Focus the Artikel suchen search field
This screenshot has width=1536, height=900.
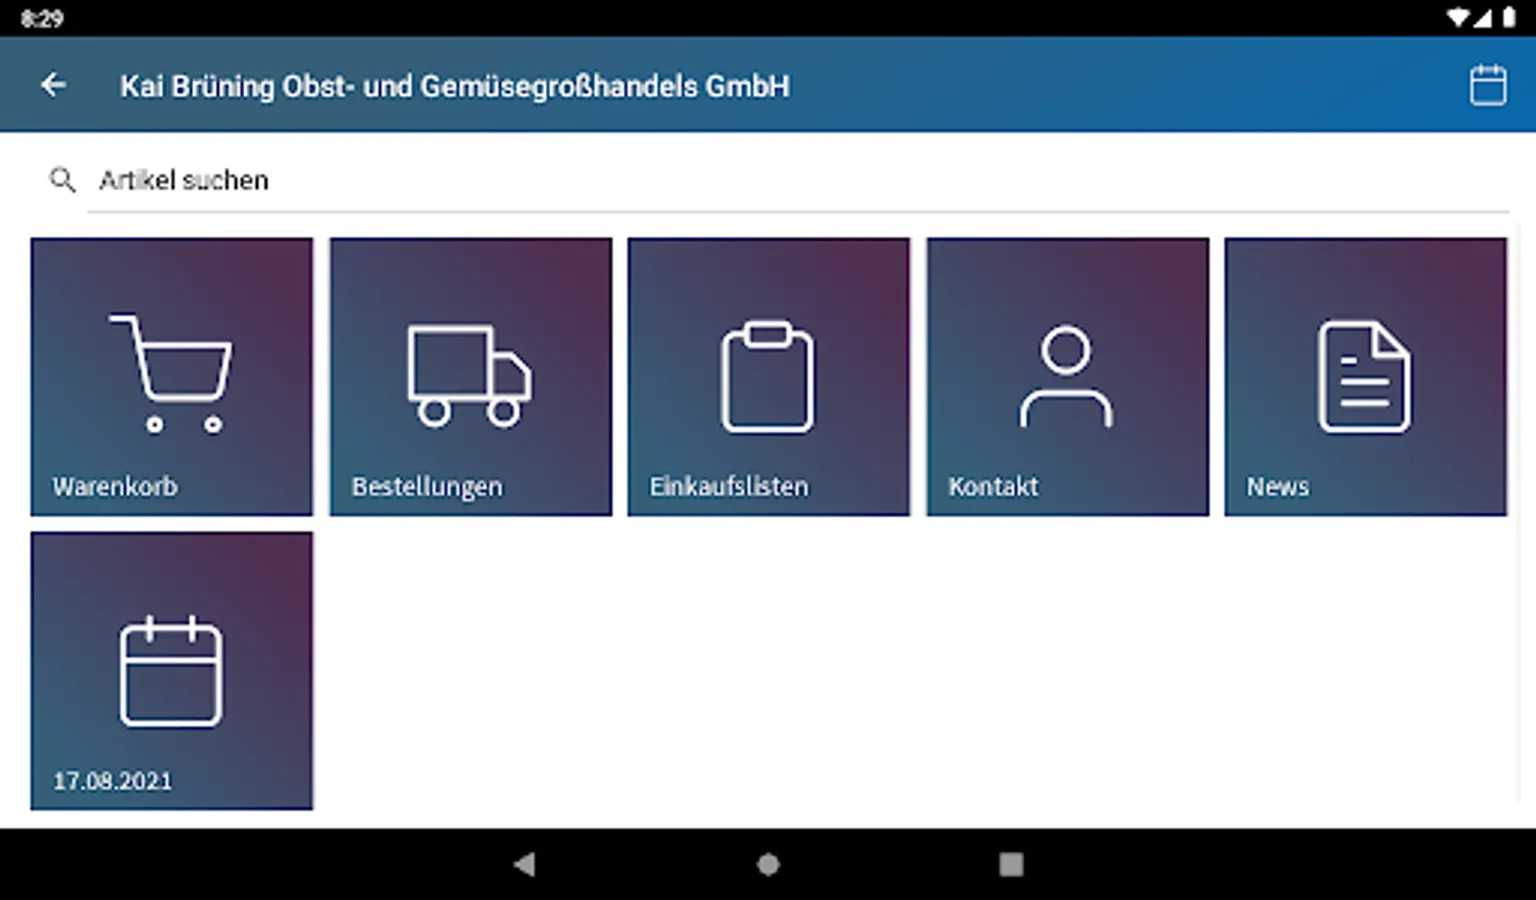coord(798,181)
